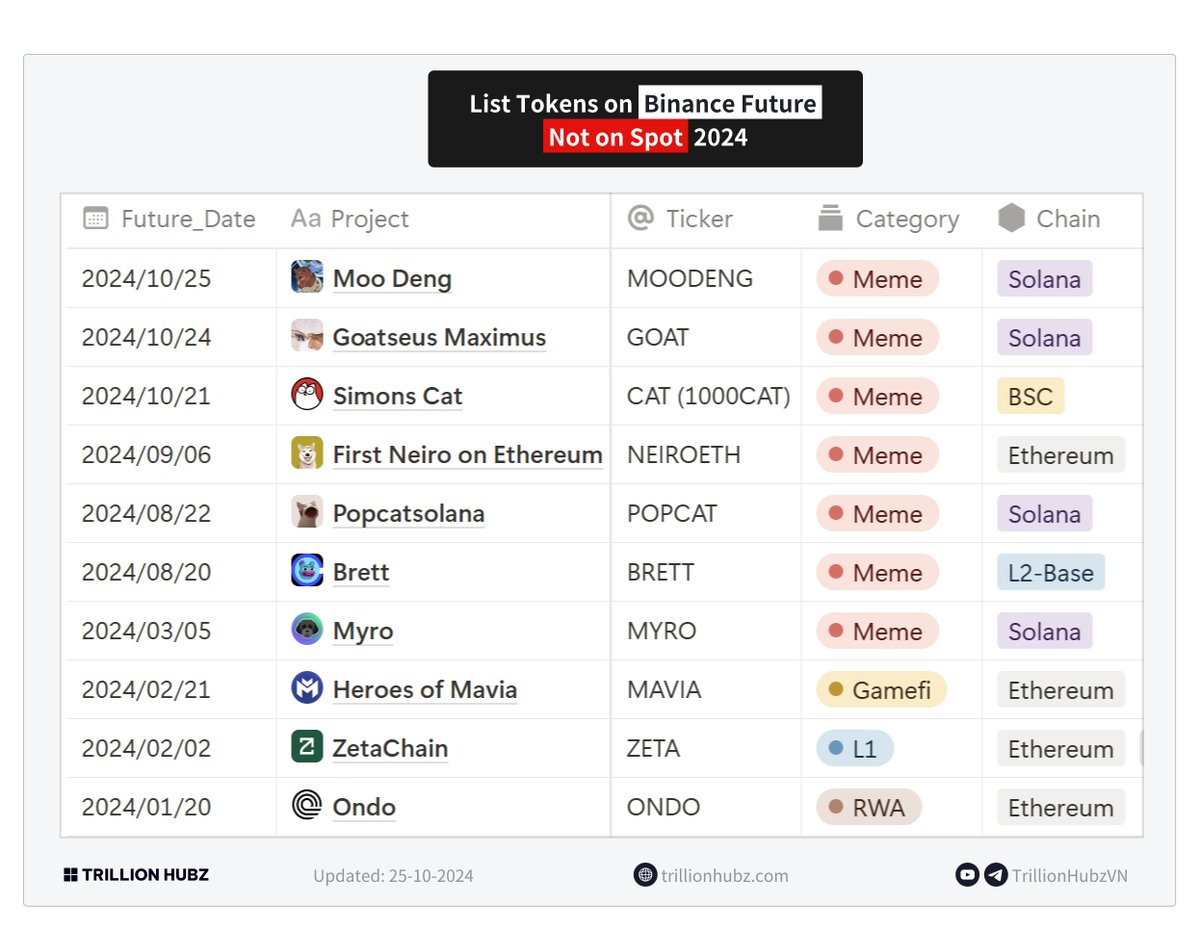The height and width of the screenshot is (930, 1200).
Task: Select the Ticker column header
Action: click(x=706, y=219)
